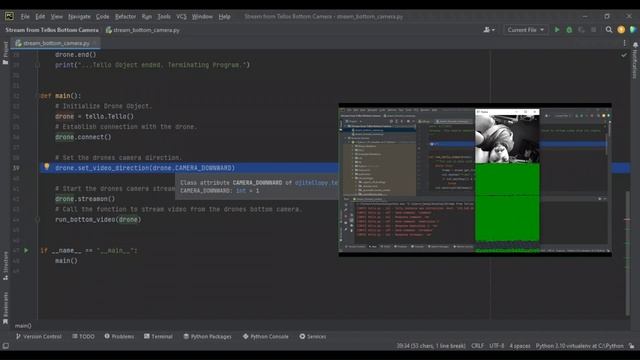Change the 4 spaces indent setting

[520, 346]
